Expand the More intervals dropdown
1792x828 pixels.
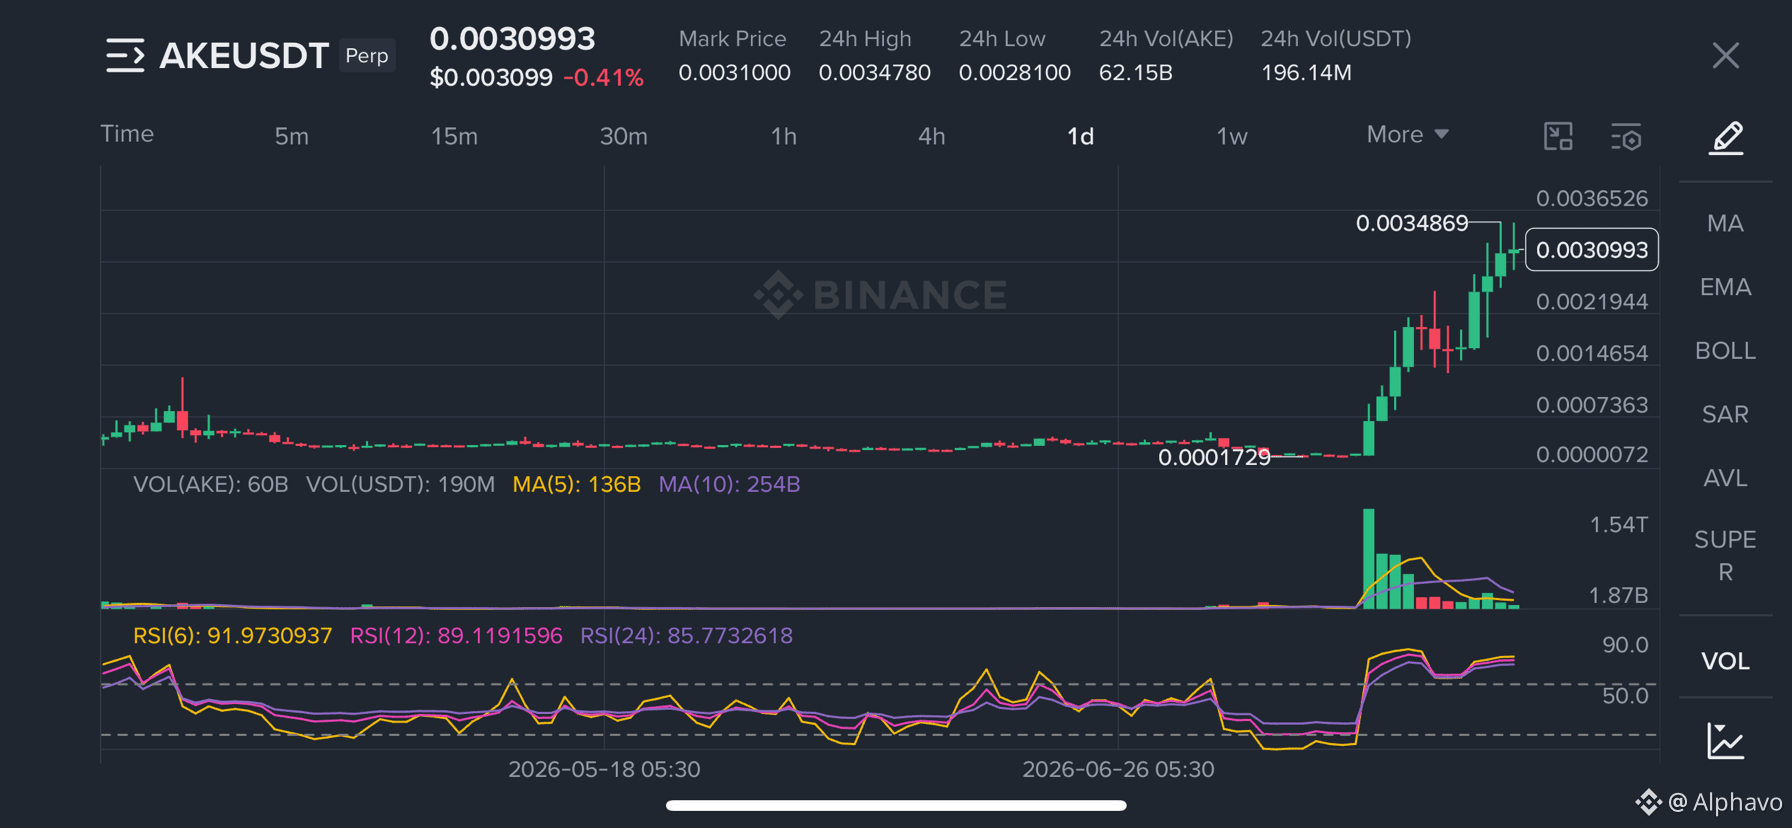(x=1407, y=134)
